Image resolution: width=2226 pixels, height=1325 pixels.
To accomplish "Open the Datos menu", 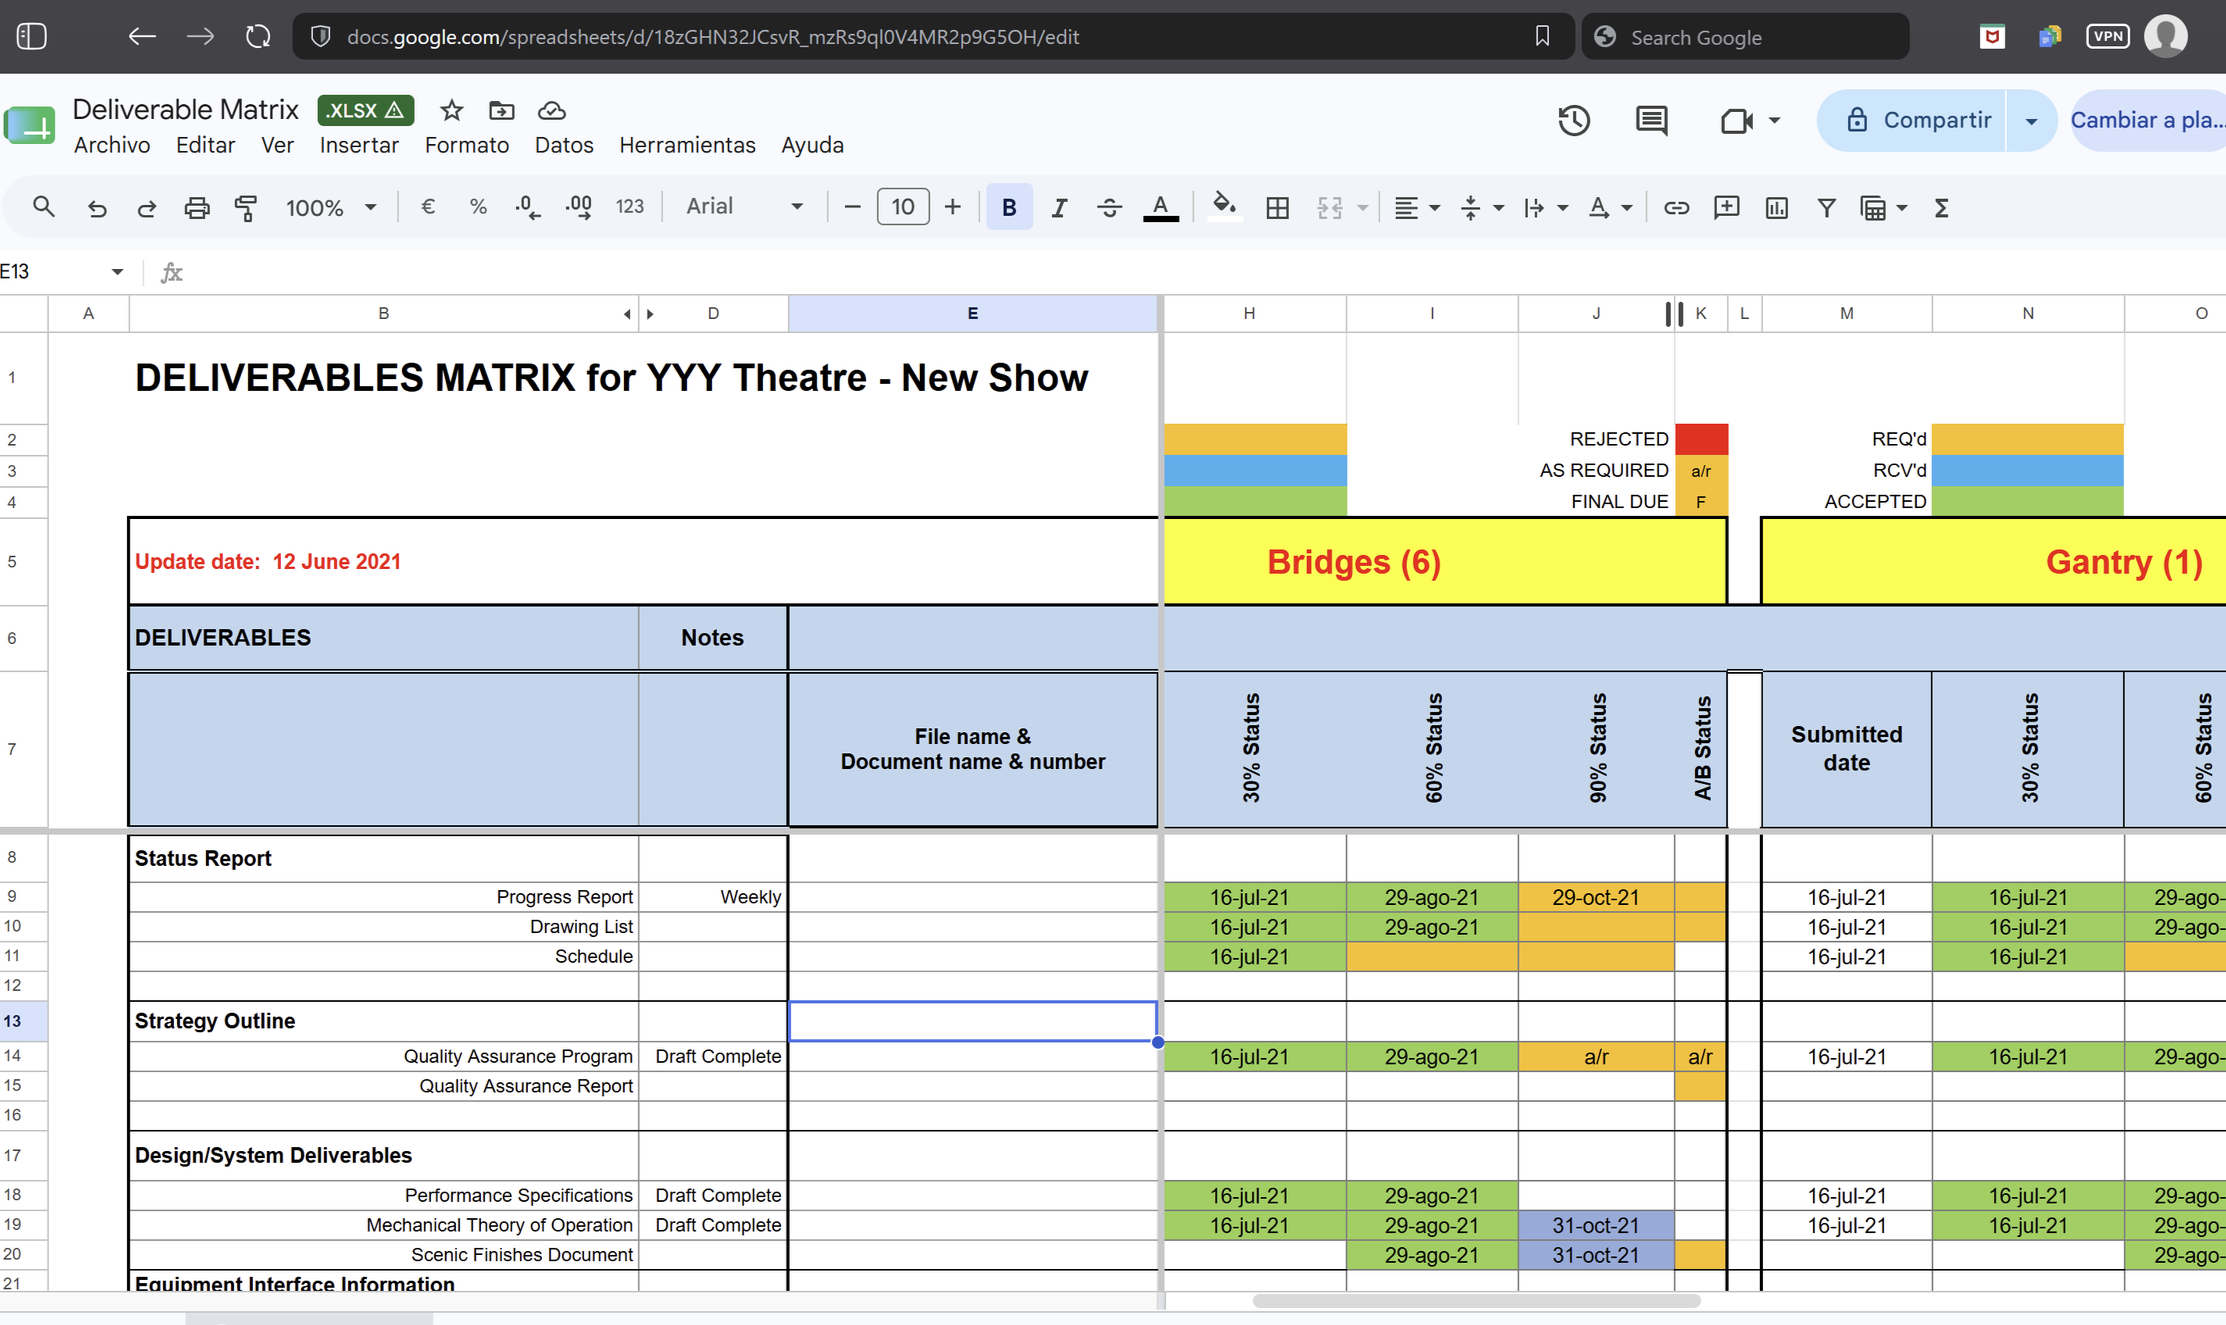I will 564,145.
